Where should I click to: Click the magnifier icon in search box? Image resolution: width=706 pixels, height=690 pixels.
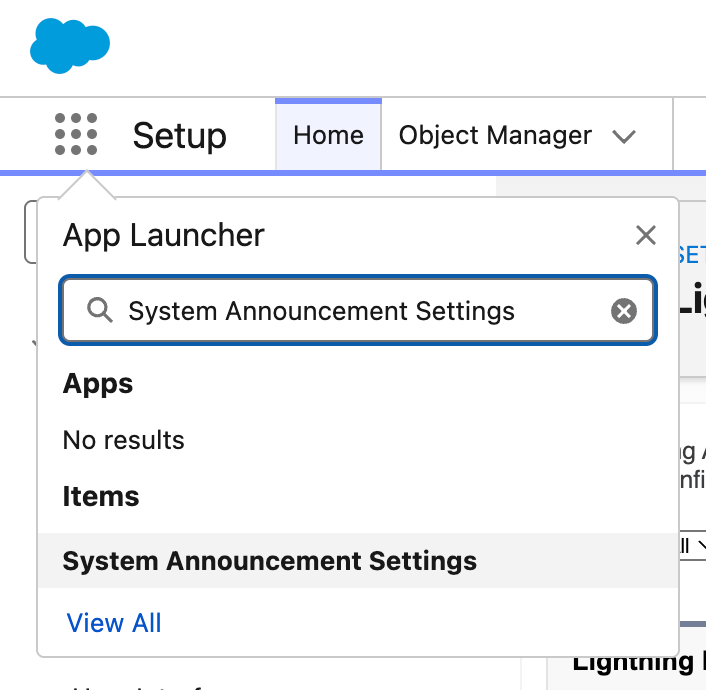[x=100, y=310]
